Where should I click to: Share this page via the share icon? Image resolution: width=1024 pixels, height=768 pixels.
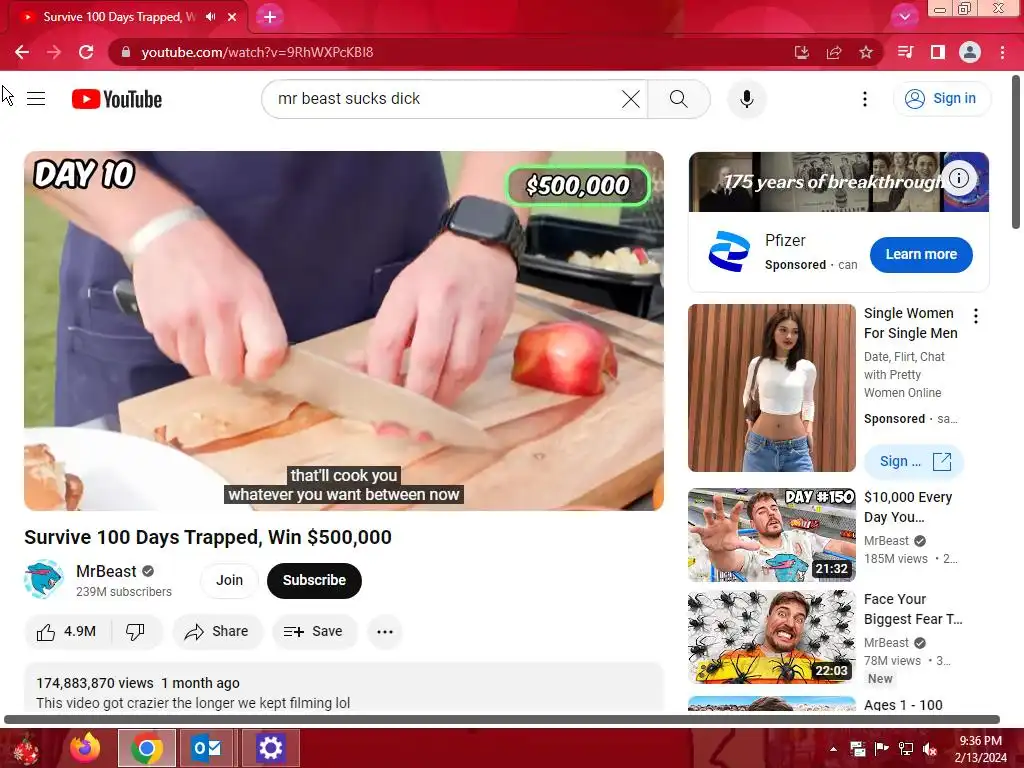tap(834, 52)
